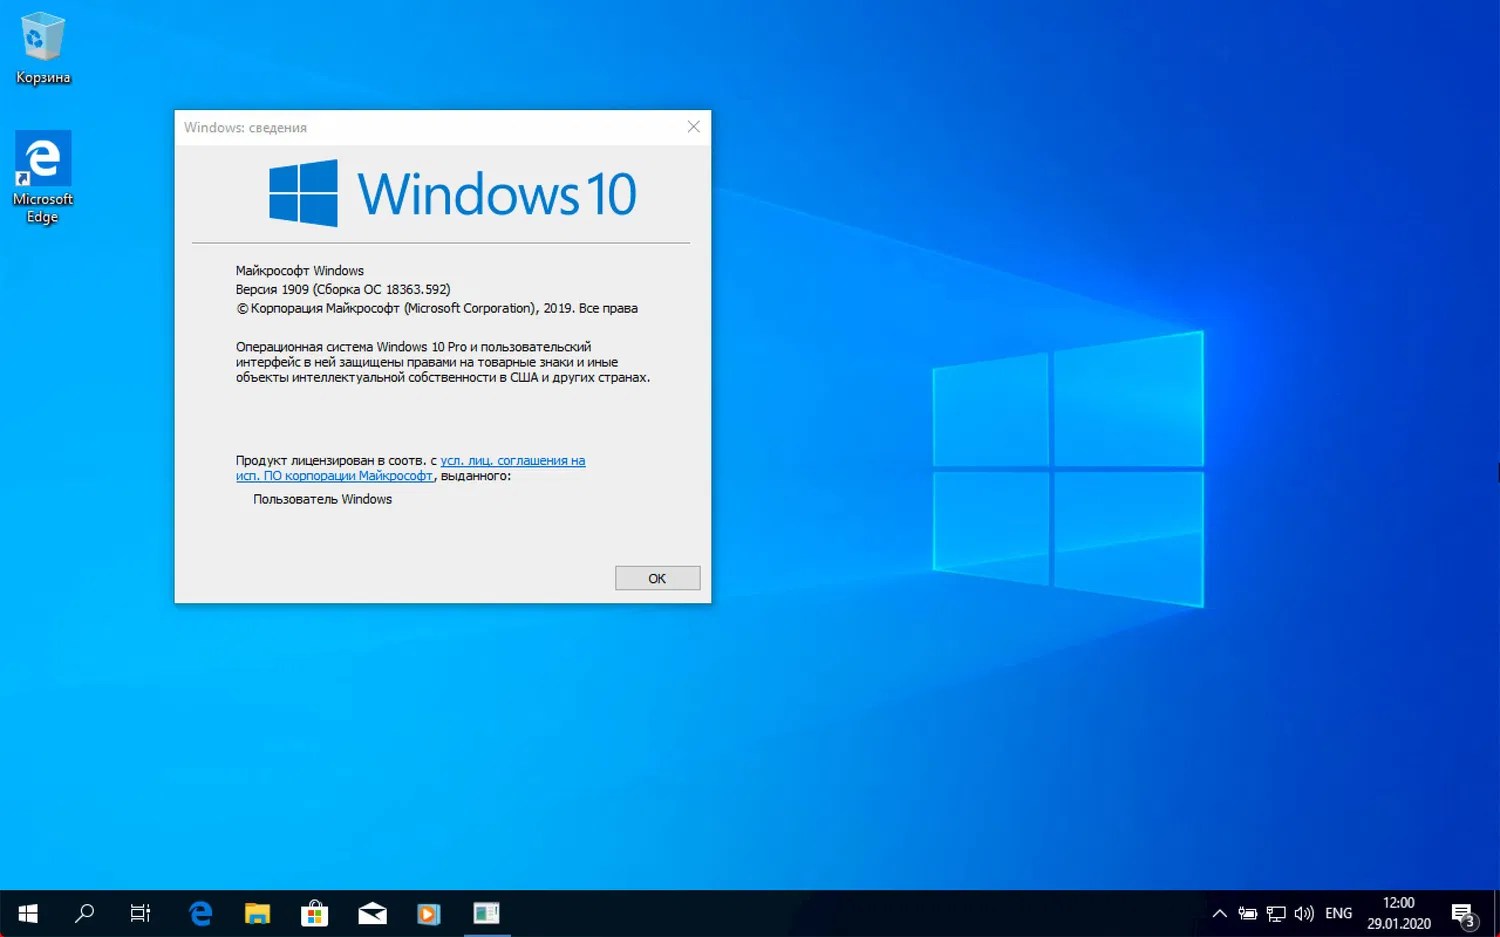This screenshot has height=937, width=1500.
Task: Launch Edge from the taskbar
Action: 201,913
